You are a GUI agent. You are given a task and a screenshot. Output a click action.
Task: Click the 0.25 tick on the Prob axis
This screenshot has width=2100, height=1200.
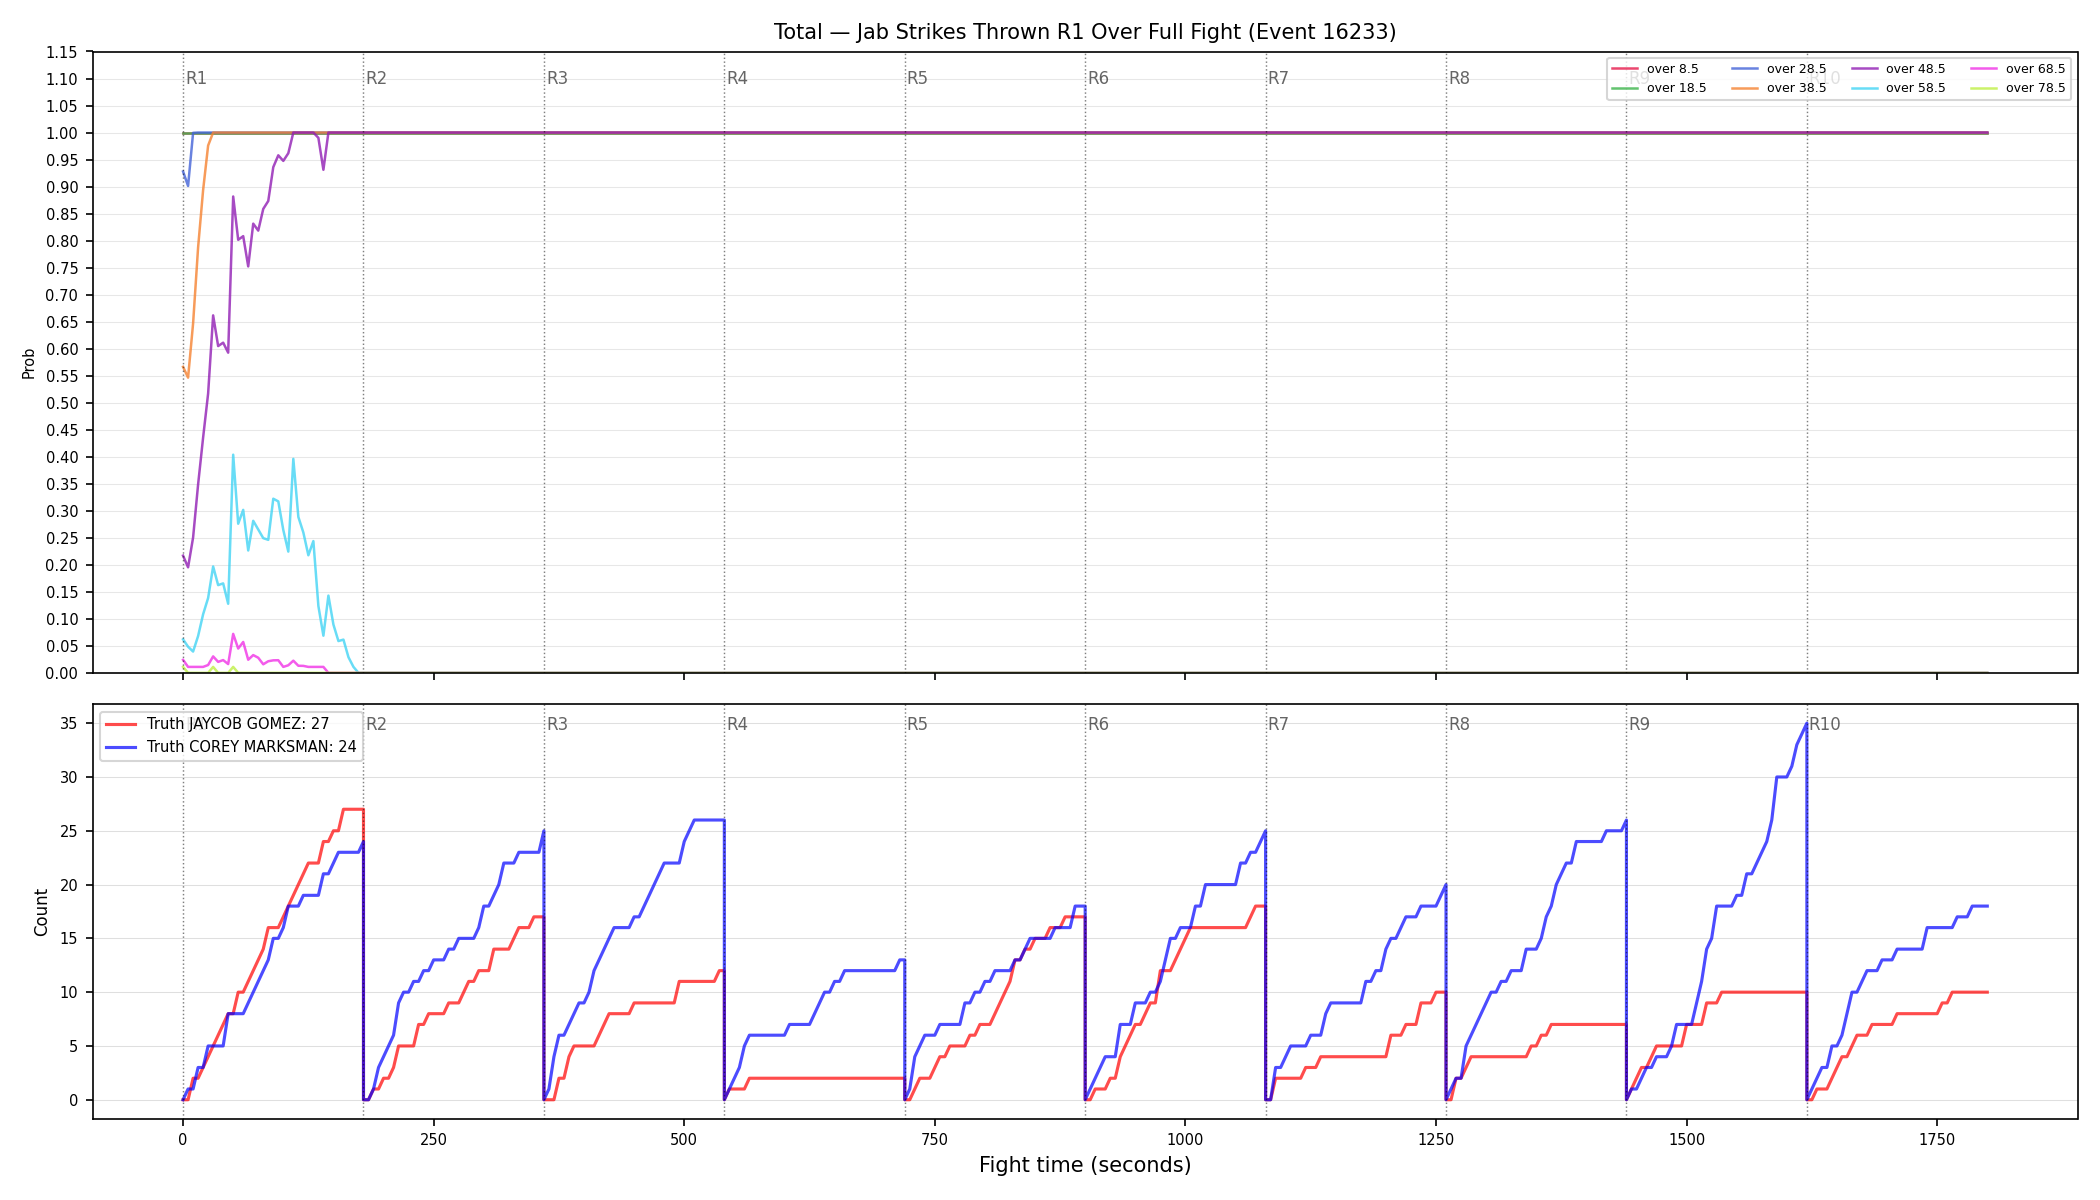[62, 538]
